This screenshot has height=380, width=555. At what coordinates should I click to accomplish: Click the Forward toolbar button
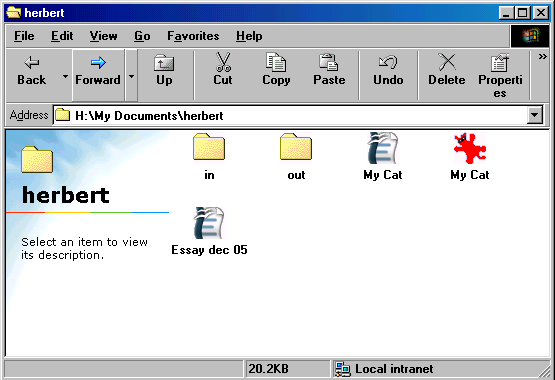point(98,74)
